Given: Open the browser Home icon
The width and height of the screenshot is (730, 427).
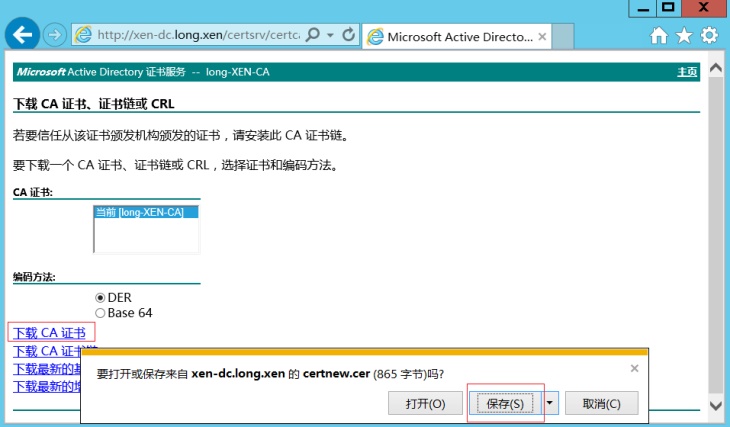Looking at the screenshot, I should click(x=659, y=35).
